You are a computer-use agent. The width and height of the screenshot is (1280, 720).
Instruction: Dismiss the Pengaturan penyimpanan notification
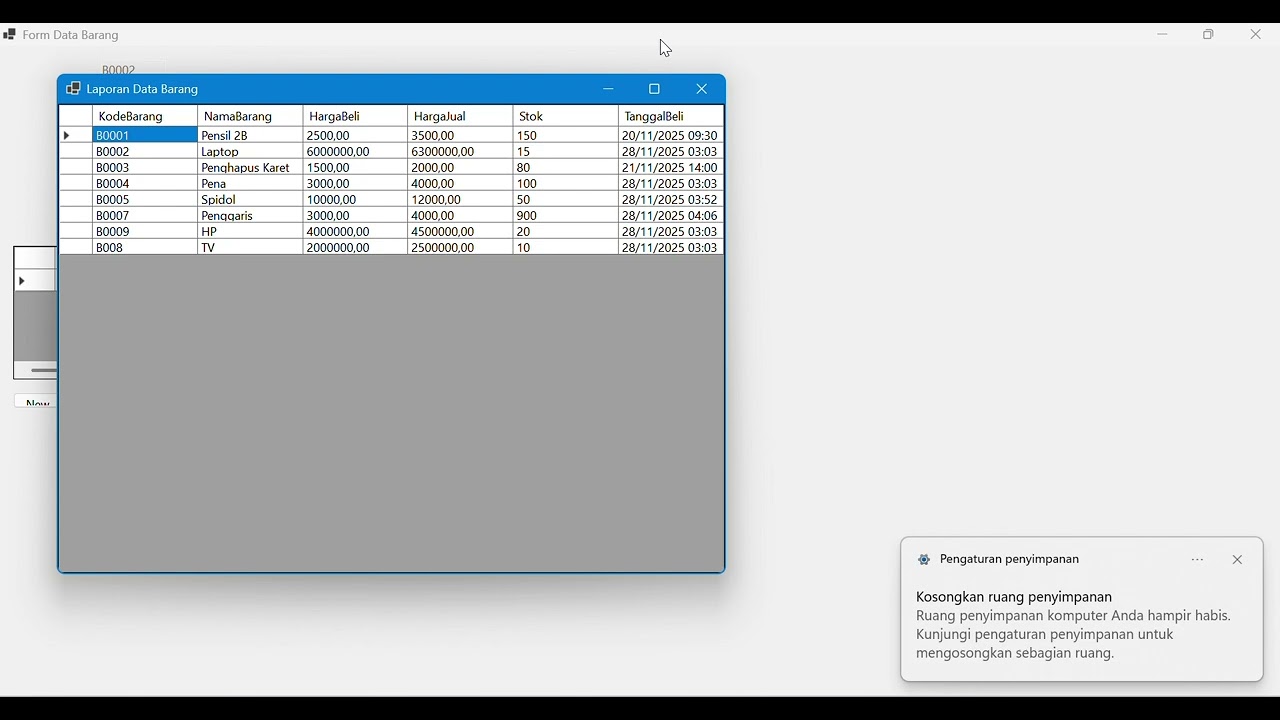tap(1238, 560)
